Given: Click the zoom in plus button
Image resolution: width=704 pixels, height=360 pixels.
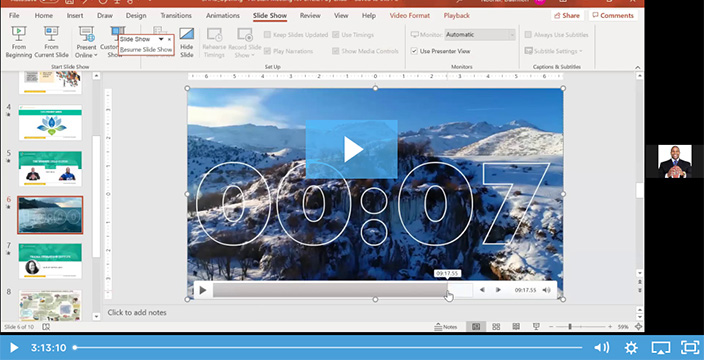Looking at the screenshot, I should pos(610,327).
